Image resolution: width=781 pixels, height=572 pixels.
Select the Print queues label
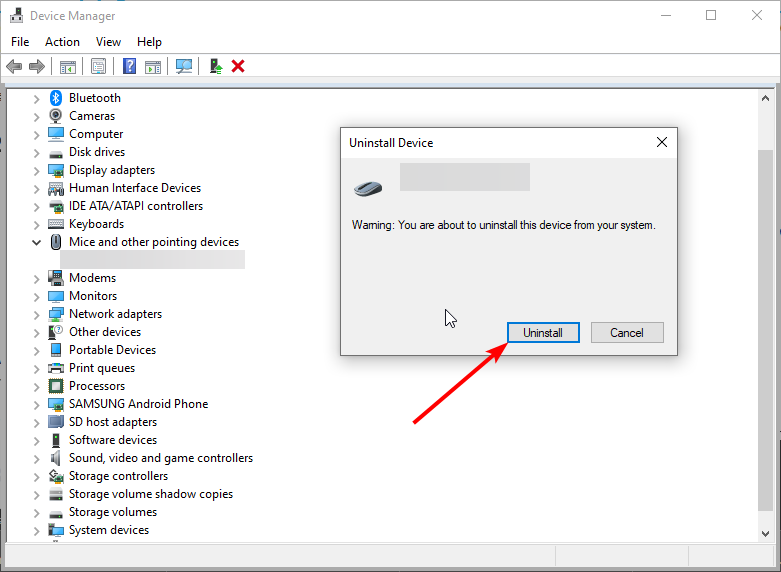click(102, 368)
